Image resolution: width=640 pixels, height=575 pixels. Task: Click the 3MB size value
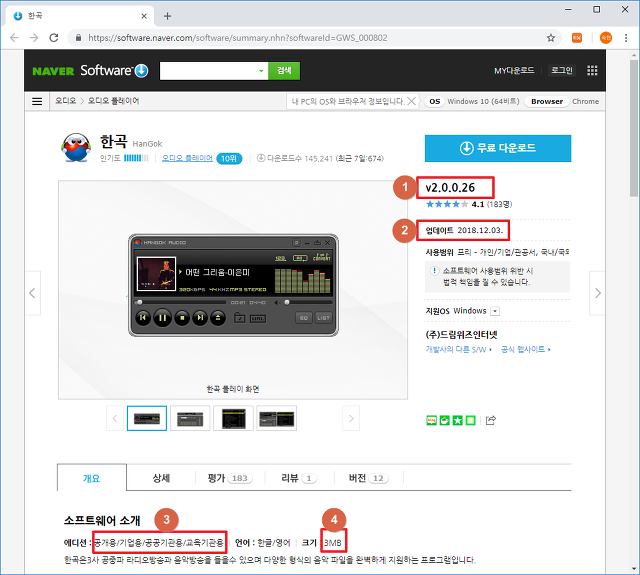pyautogui.click(x=333, y=543)
